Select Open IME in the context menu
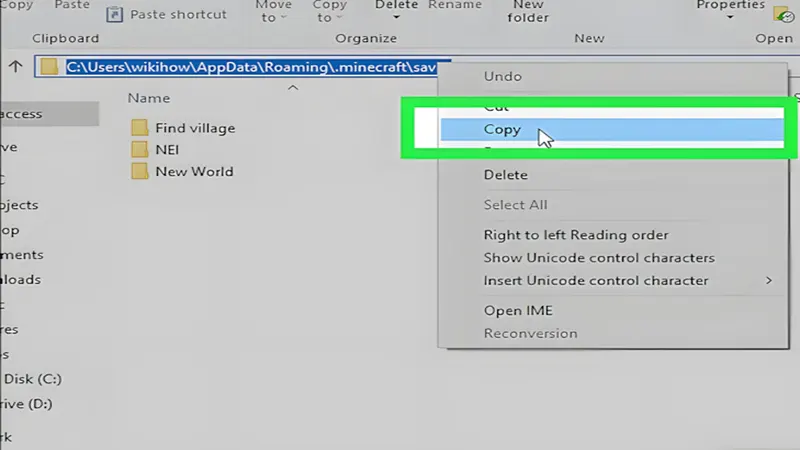Screen dimensions: 800x450 518,311
